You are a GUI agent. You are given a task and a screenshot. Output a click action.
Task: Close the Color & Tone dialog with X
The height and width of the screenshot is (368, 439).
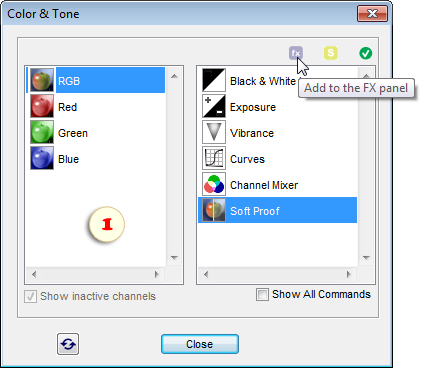pos(372,14)
